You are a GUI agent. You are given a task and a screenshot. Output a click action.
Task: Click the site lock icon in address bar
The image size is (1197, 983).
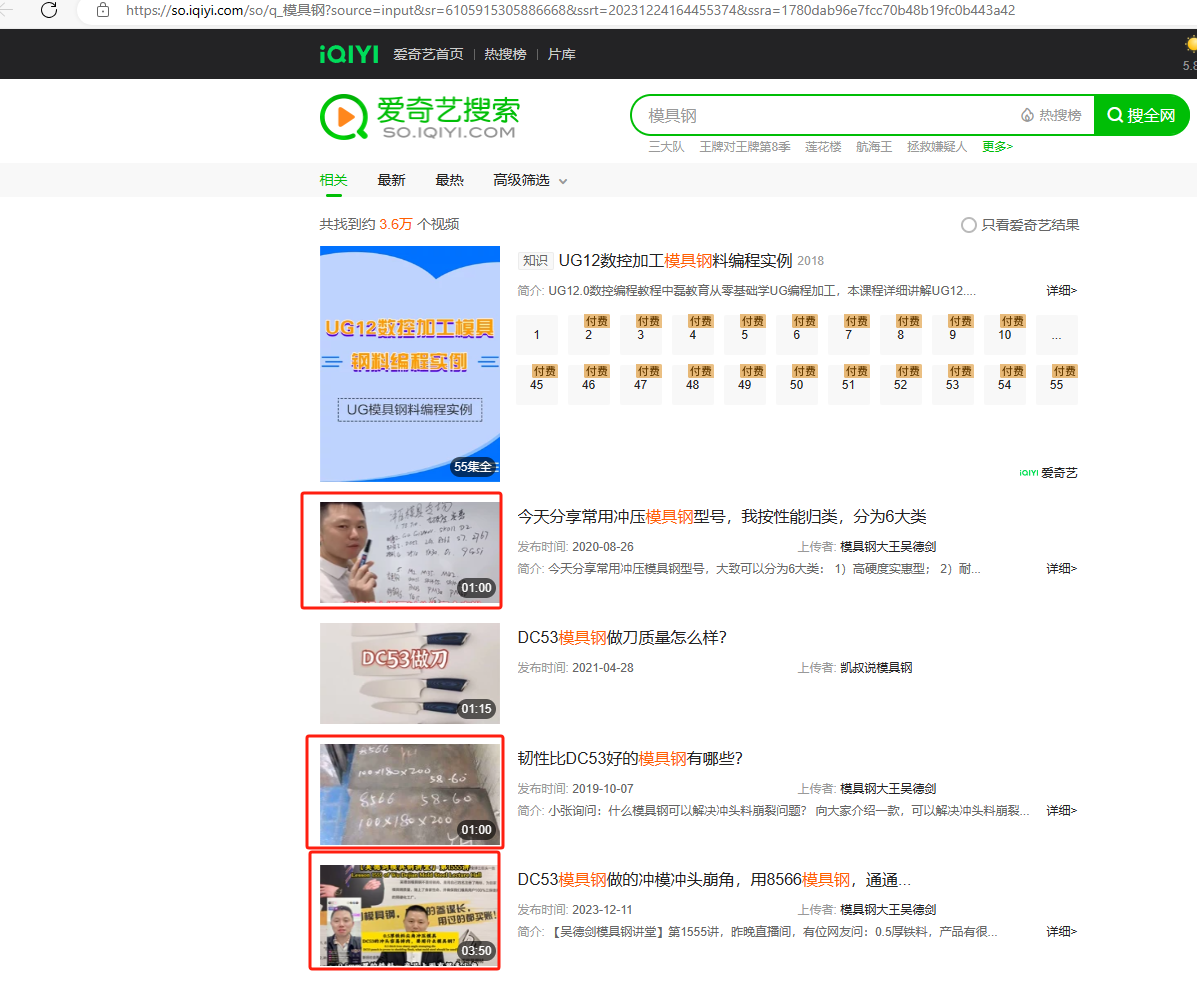click(103, 10)
